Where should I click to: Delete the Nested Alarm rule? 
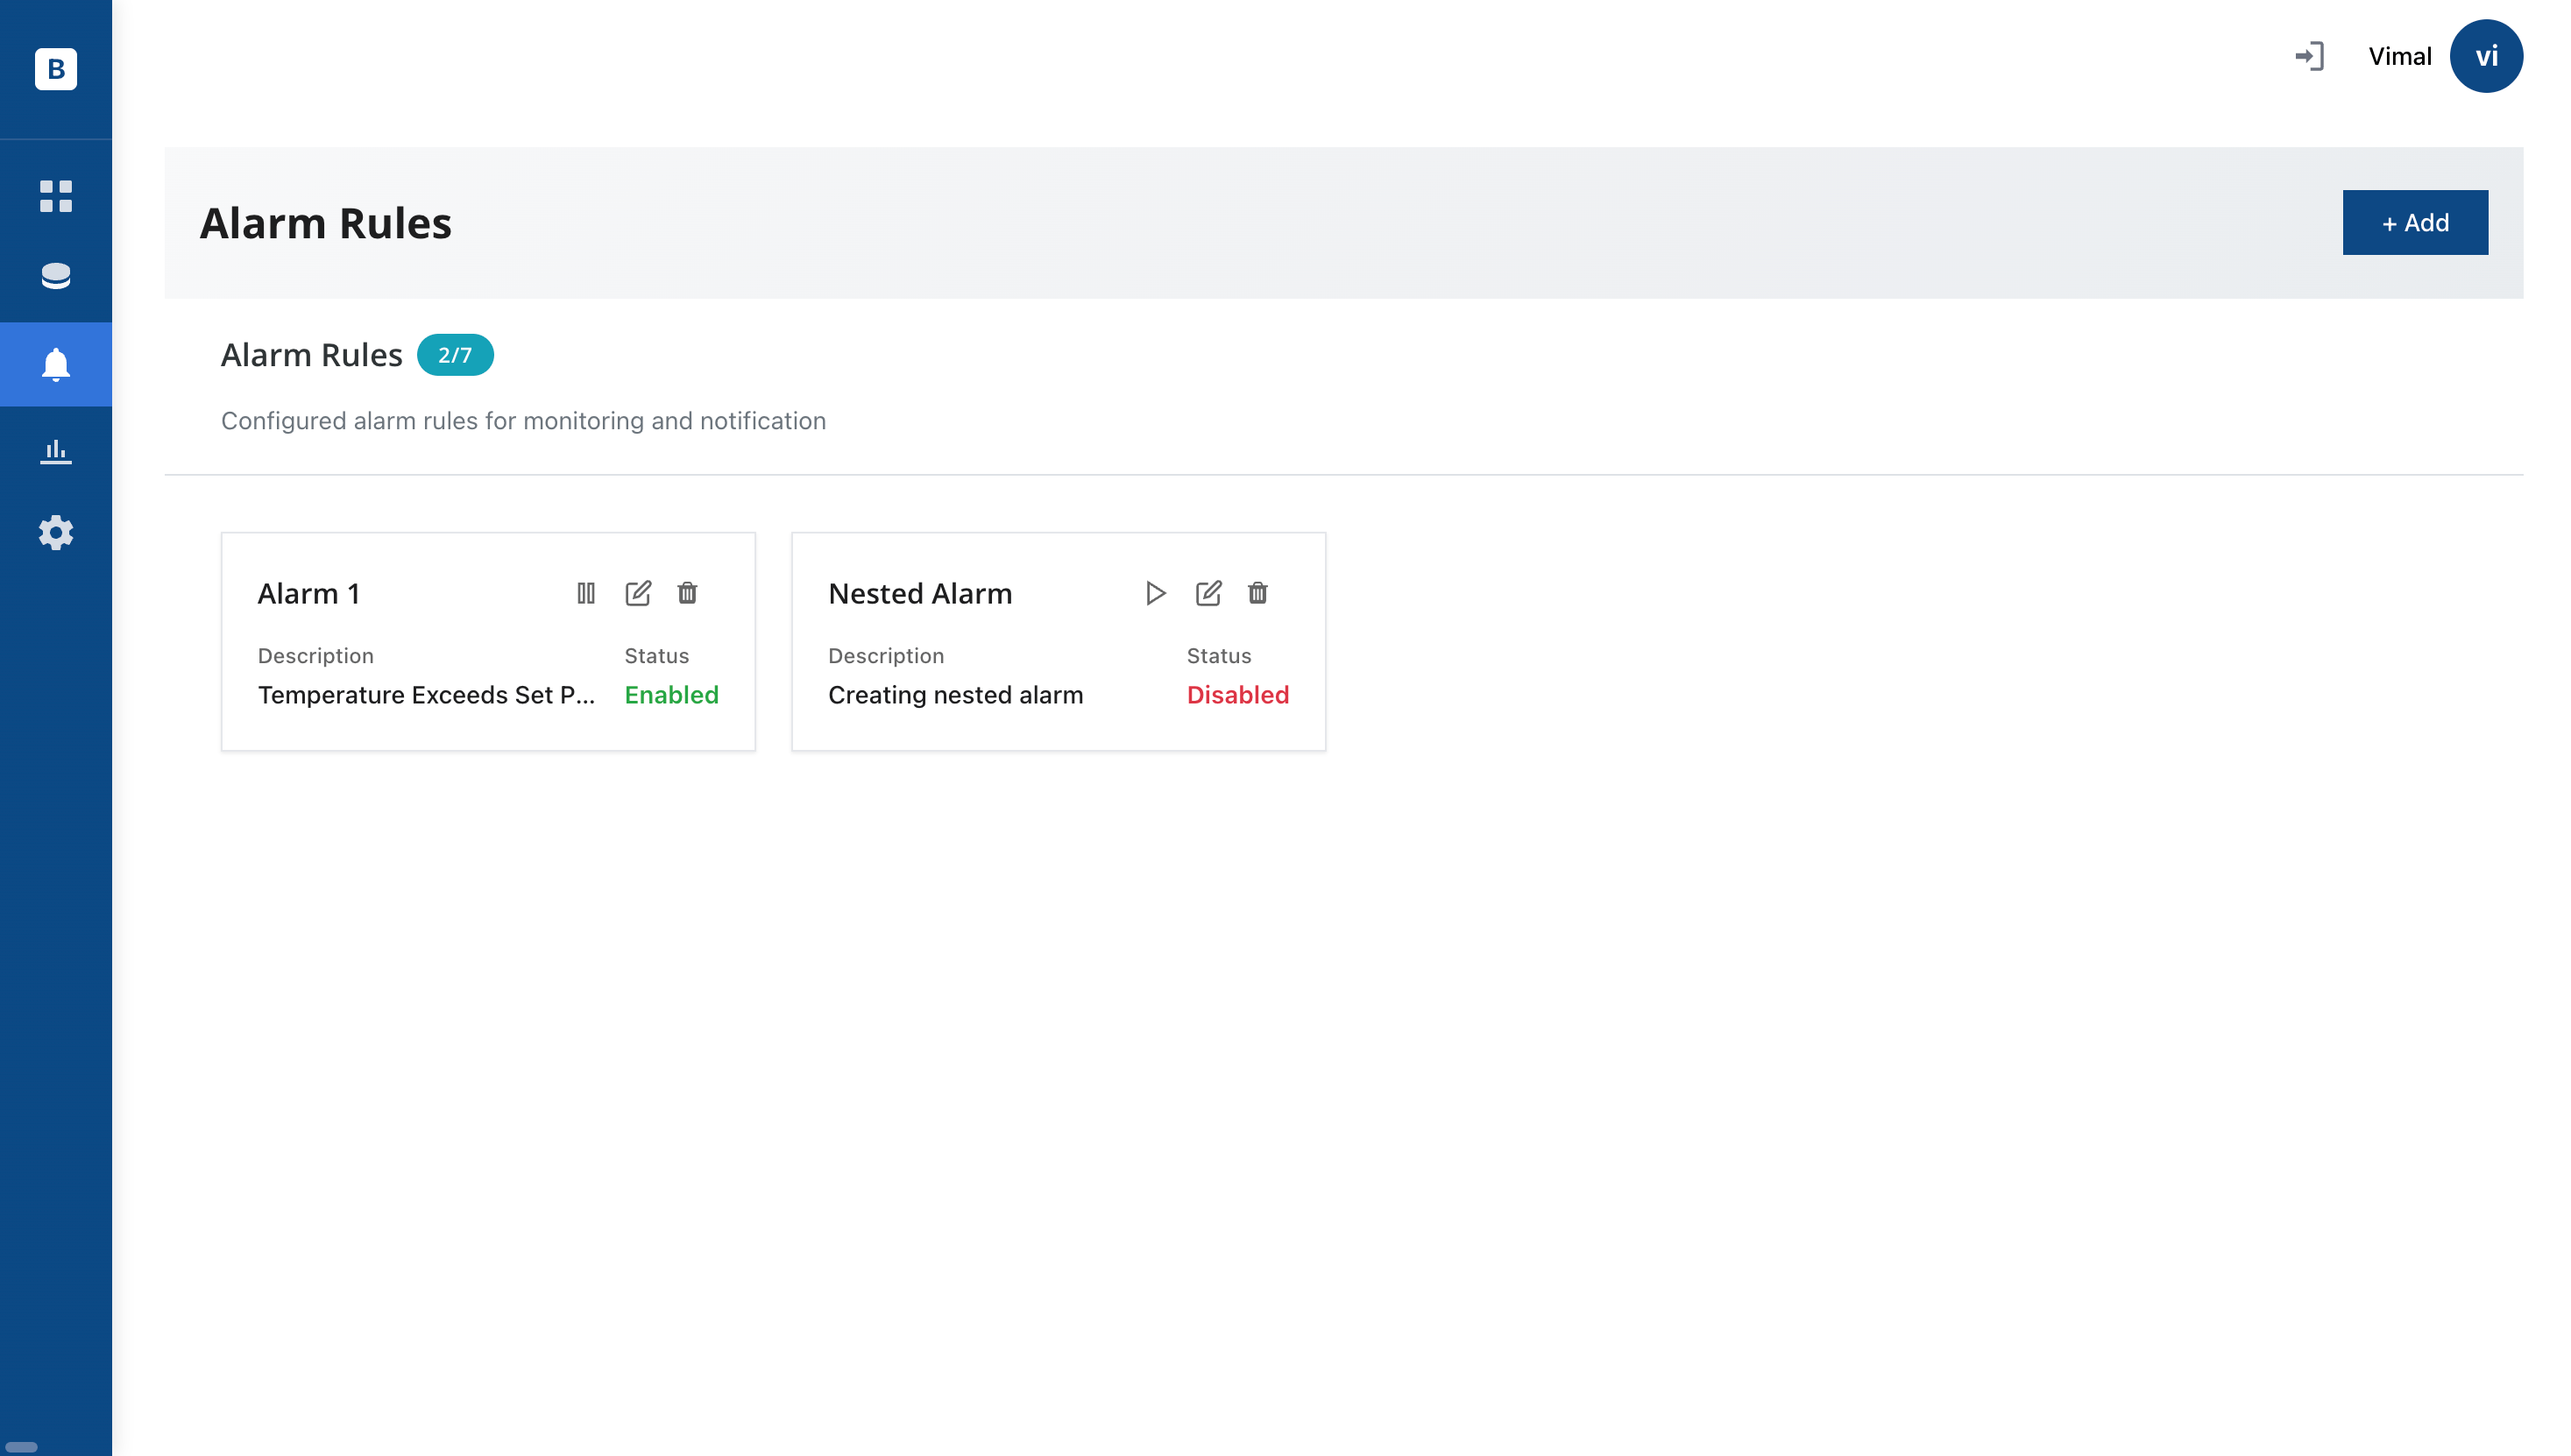pos(1257,593)
